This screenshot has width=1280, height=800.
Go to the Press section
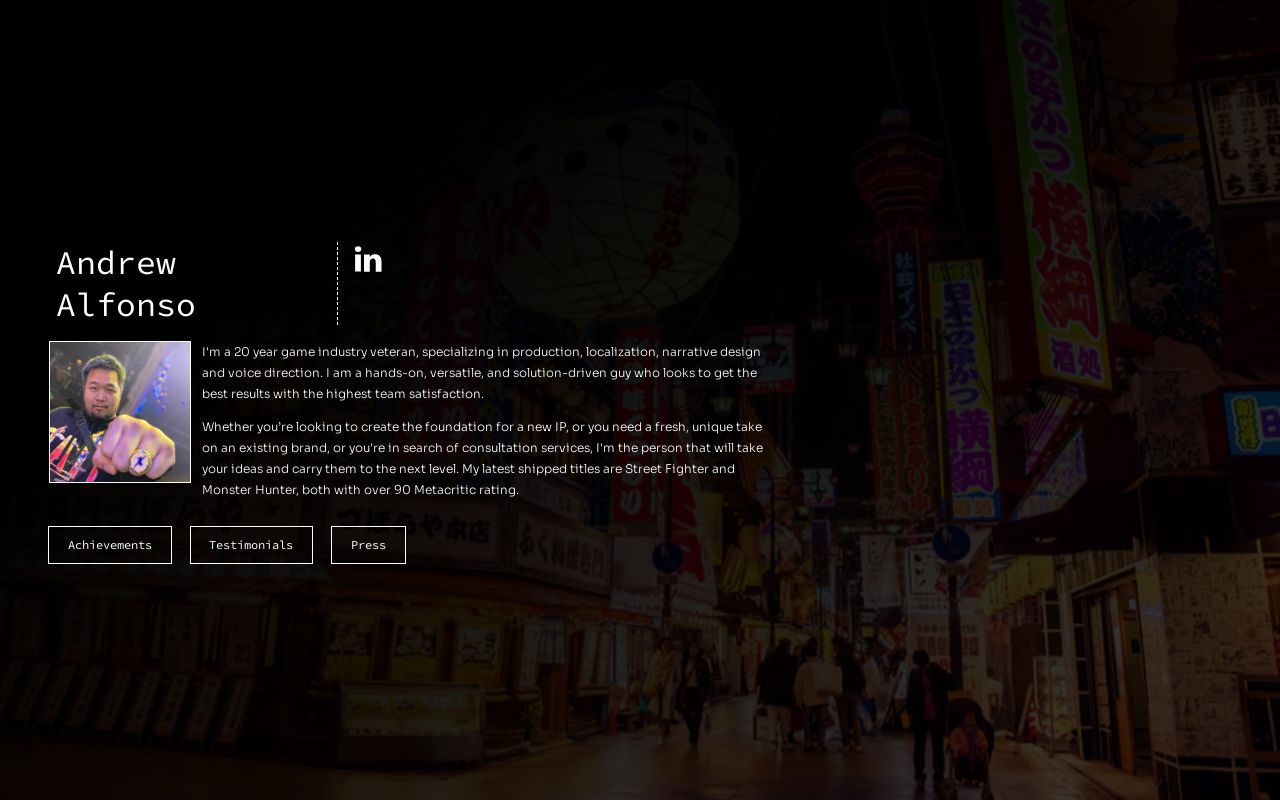368,545
